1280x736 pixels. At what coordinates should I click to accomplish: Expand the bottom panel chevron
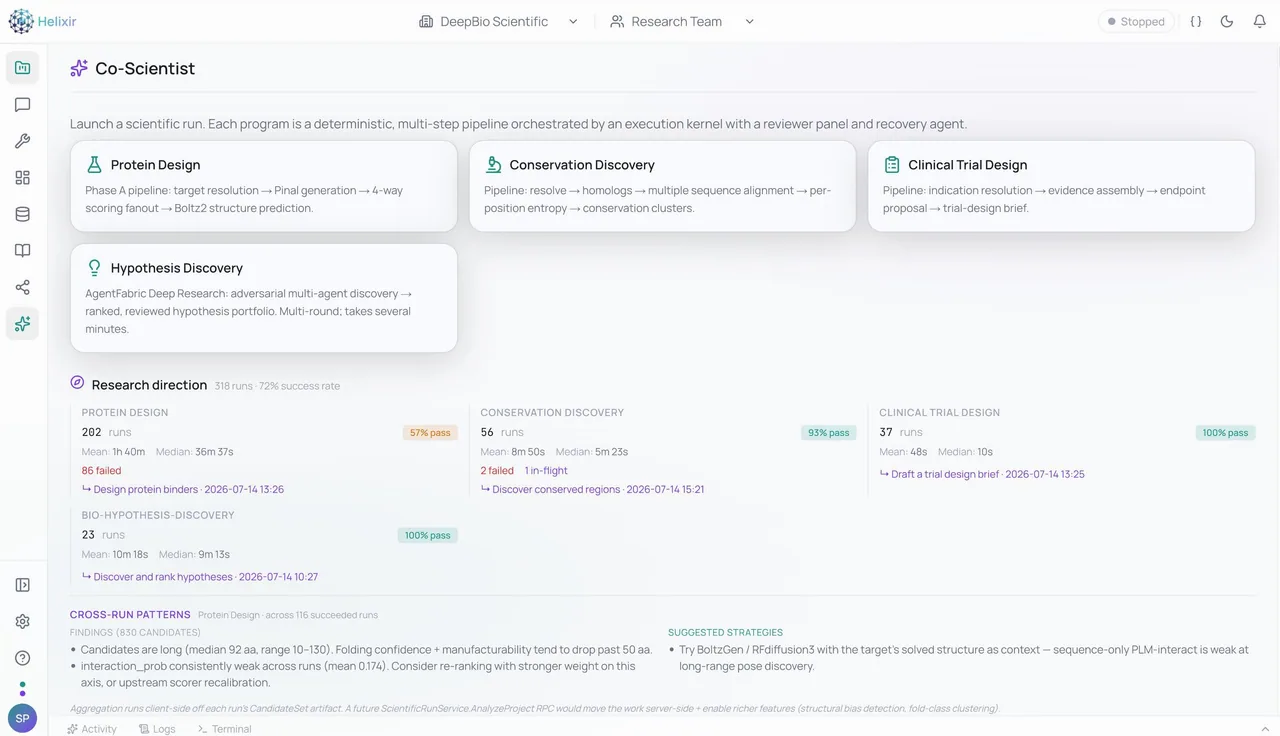click(x=1265, y=729)
